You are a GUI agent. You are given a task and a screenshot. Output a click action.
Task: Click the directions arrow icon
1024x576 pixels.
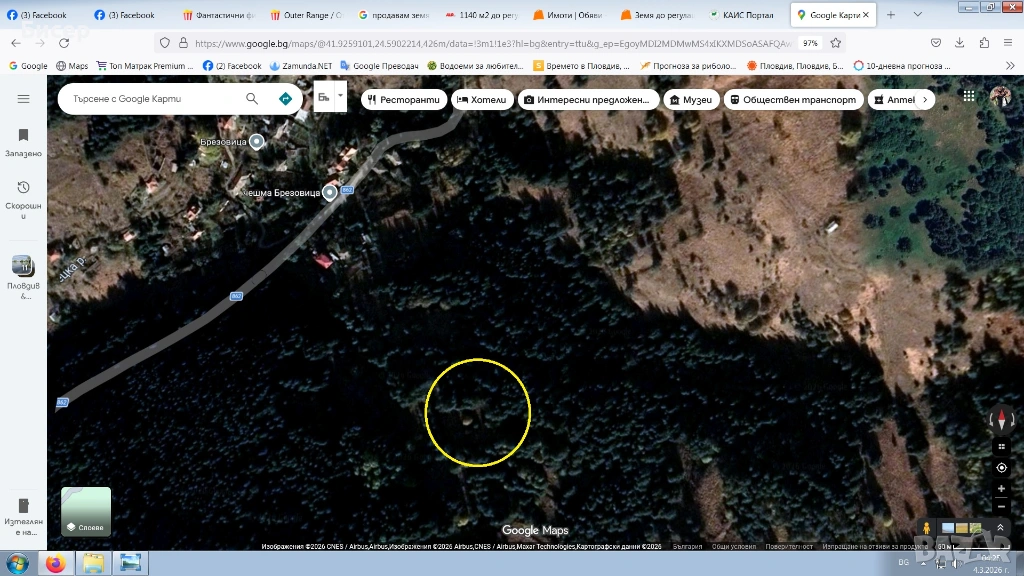285,99
